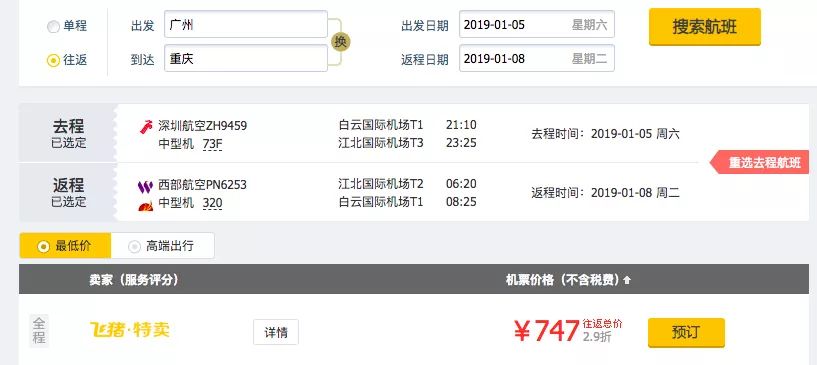The width and height of the screenshot is (817, 365).
Task: Select the 高端出行 premium travel option
Action: point(163,246)
